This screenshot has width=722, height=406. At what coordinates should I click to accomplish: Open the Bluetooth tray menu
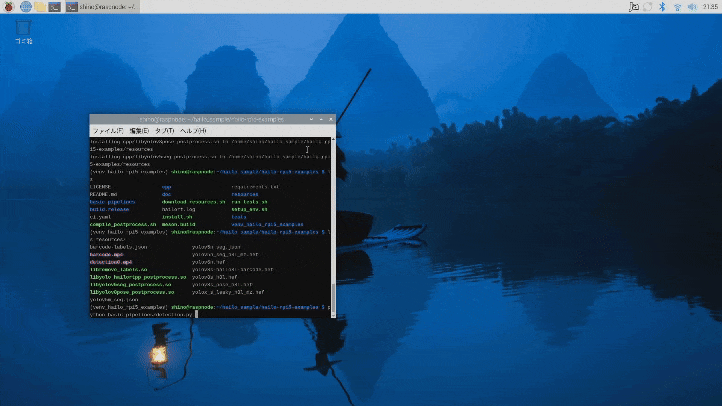pyautogui.click(x=662, y=6)
